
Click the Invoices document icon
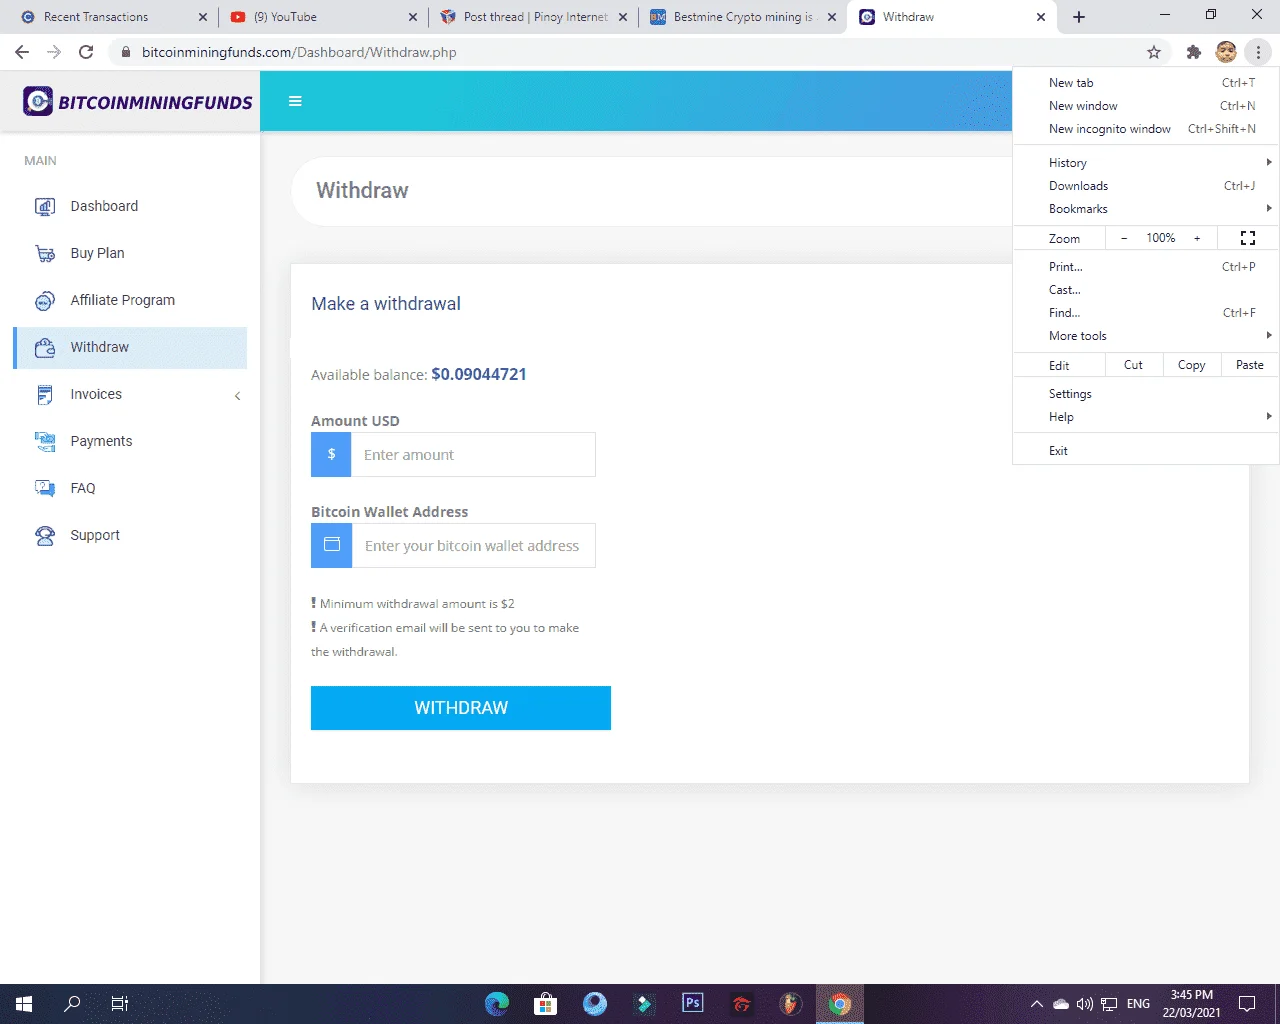click(x=45, y=394)
